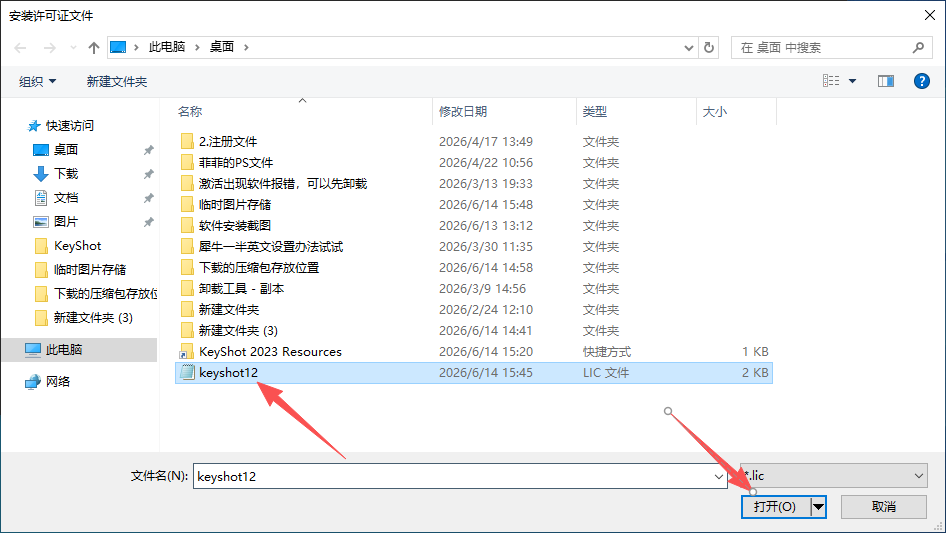Open 文档 in quick access
The image size is (946, 533).
click(66, 197)
